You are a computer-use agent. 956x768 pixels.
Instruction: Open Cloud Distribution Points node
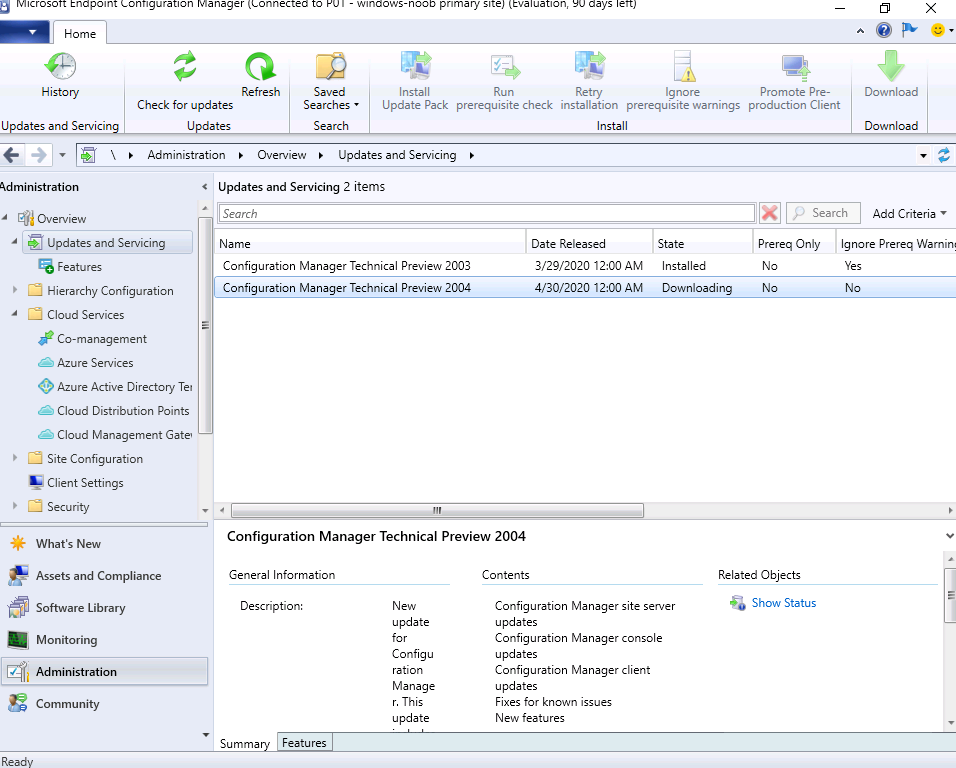[x=123, y=411]
